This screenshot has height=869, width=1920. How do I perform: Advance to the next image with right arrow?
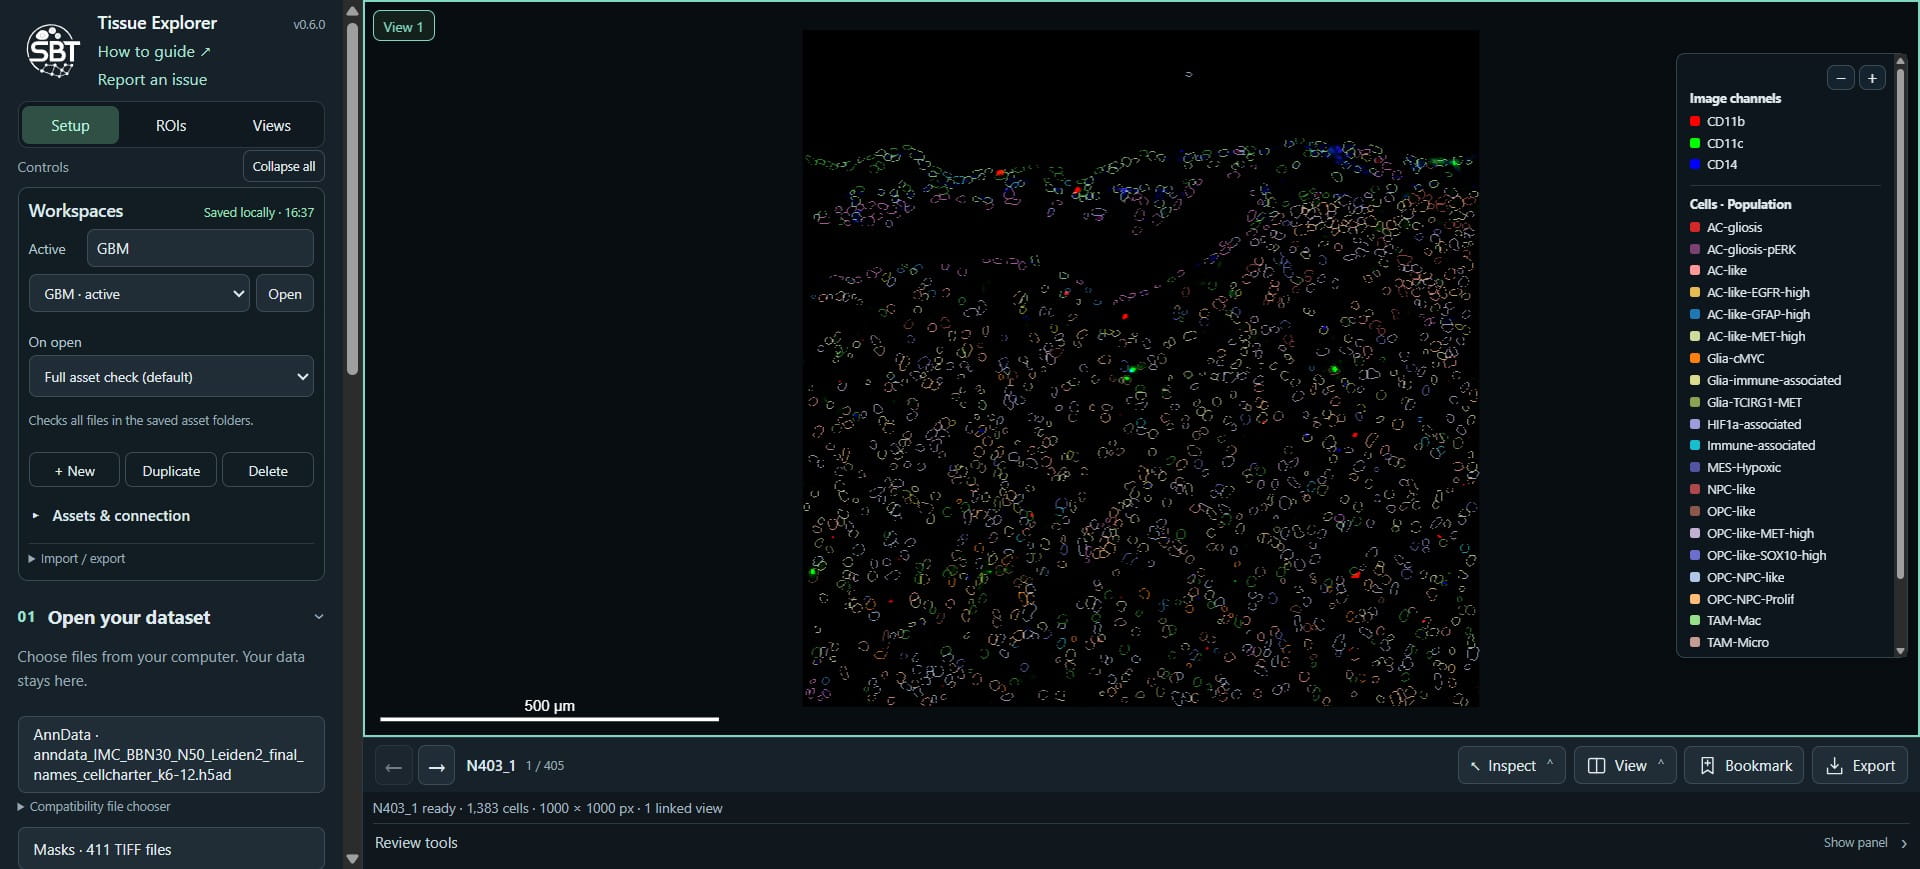coord(436,766)
